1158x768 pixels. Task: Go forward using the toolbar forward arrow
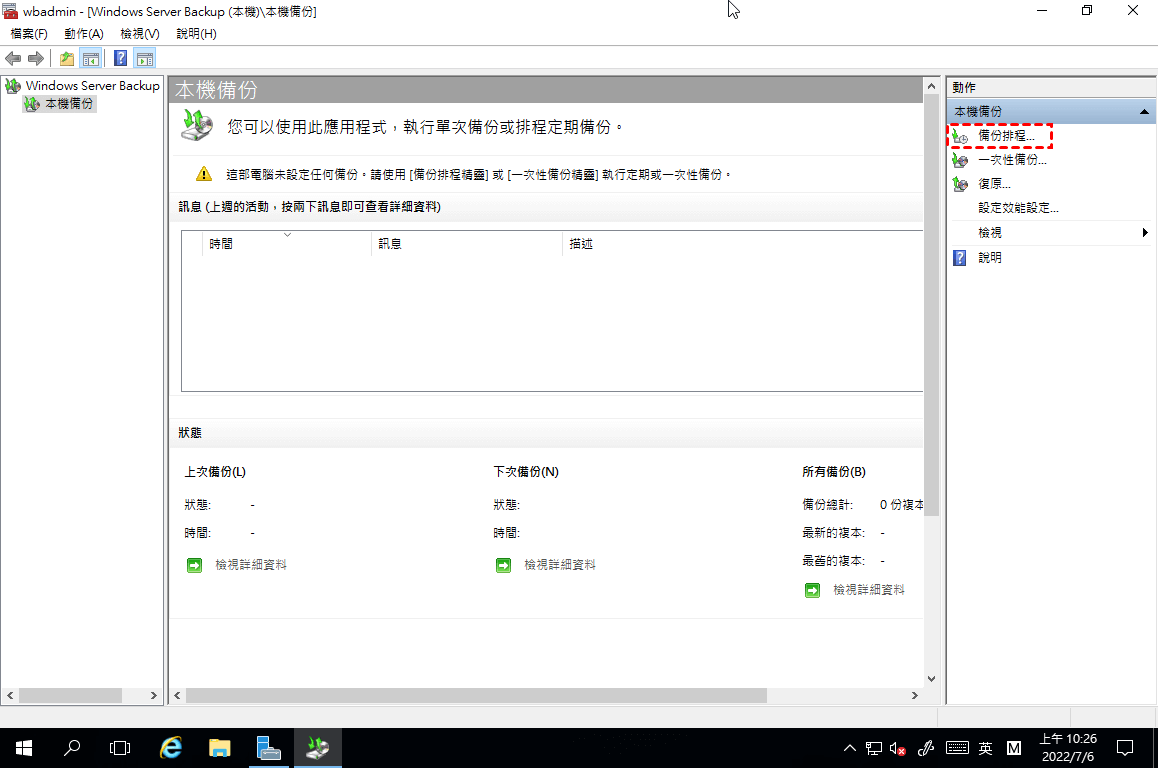point(35,58)
